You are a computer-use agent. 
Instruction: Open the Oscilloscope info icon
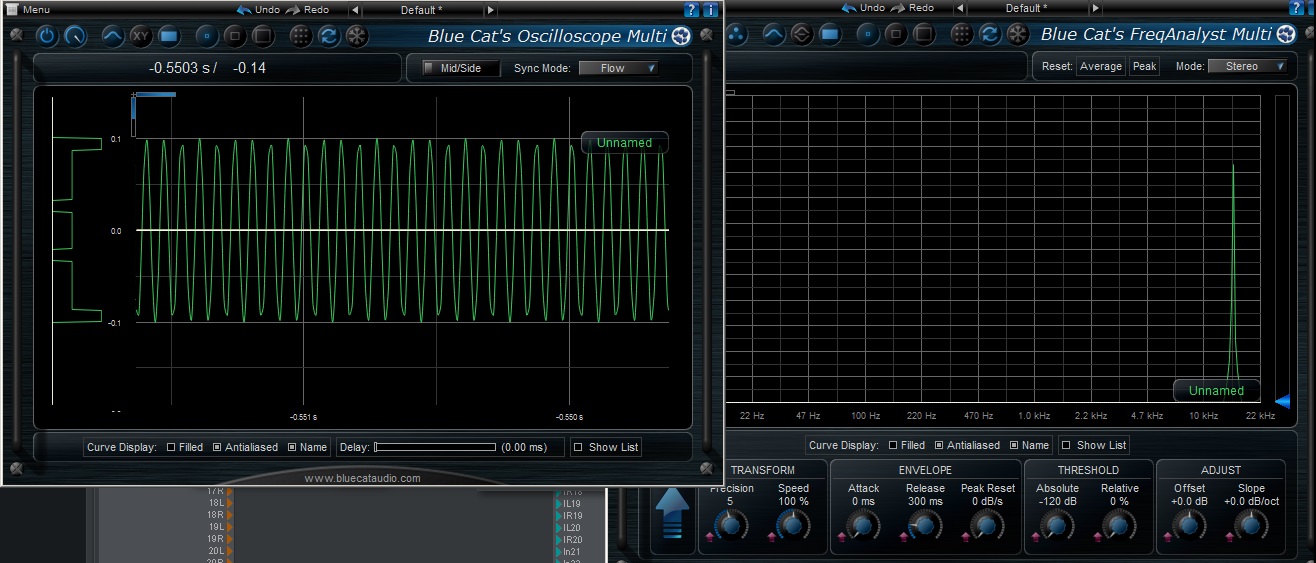709,10
